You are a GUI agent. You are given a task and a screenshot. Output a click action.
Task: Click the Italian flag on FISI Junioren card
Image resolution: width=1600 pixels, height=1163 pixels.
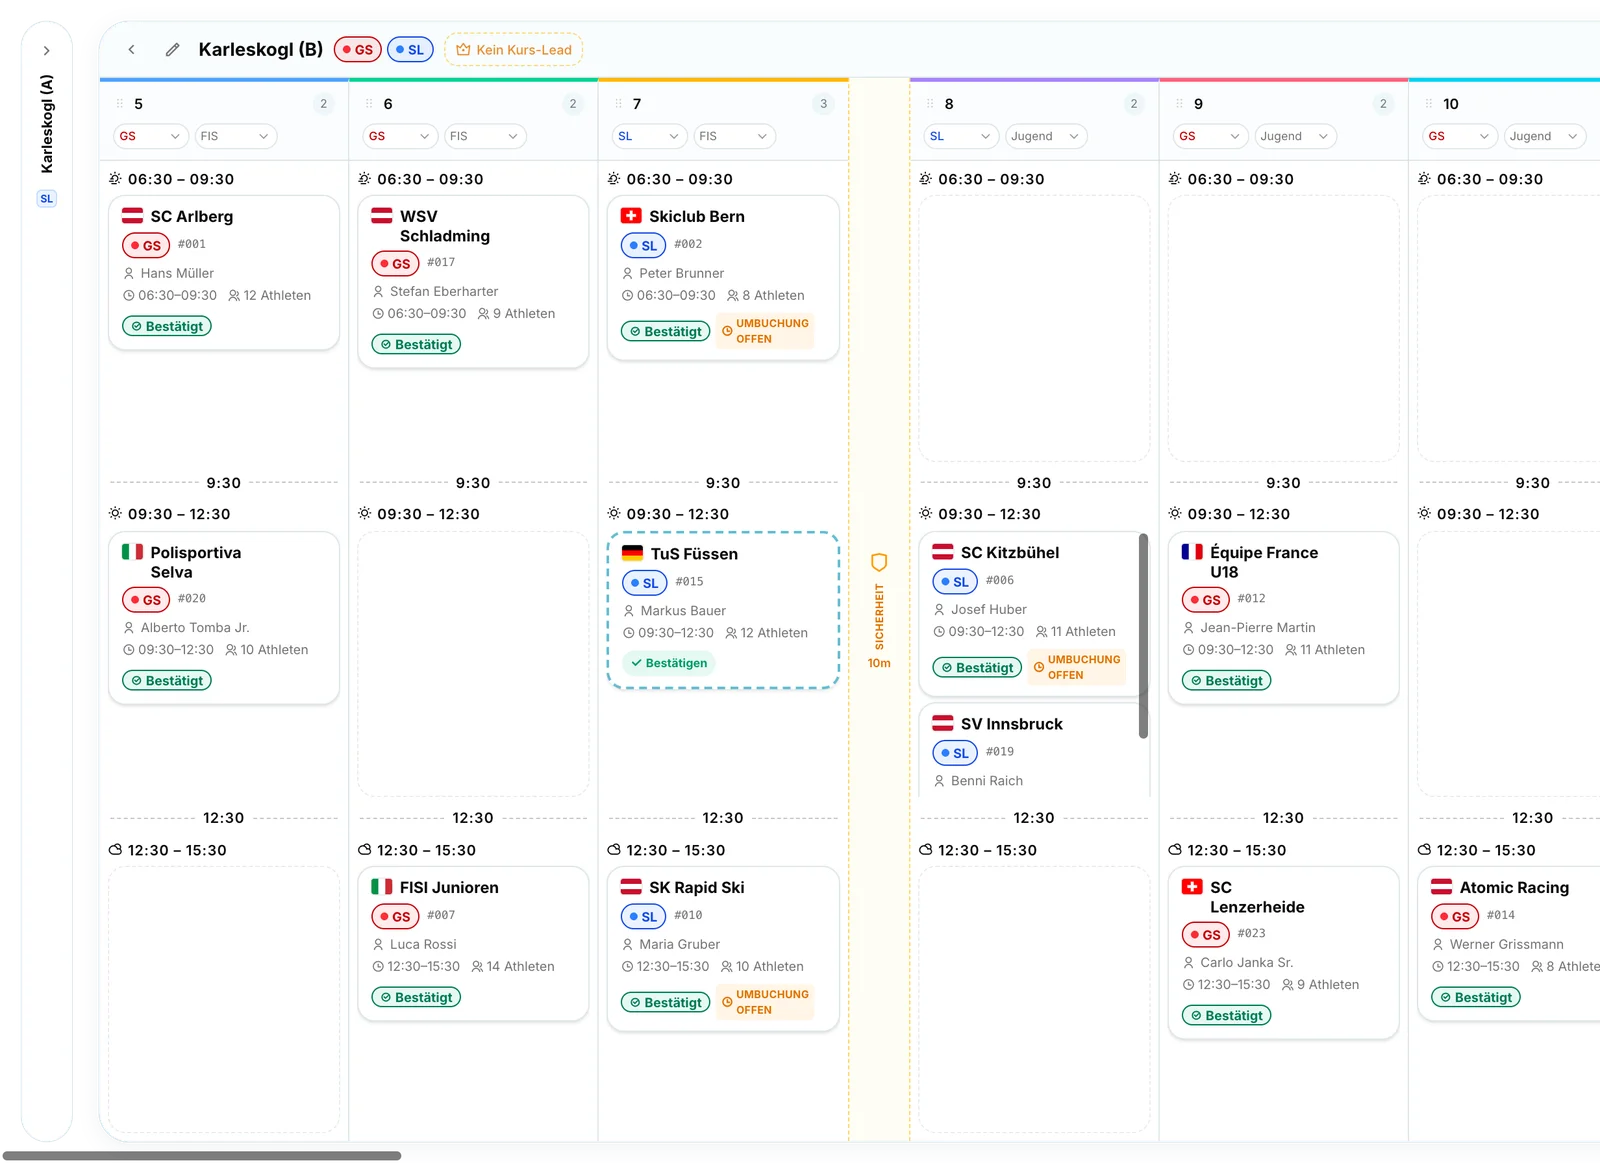(x=382, y=886)
